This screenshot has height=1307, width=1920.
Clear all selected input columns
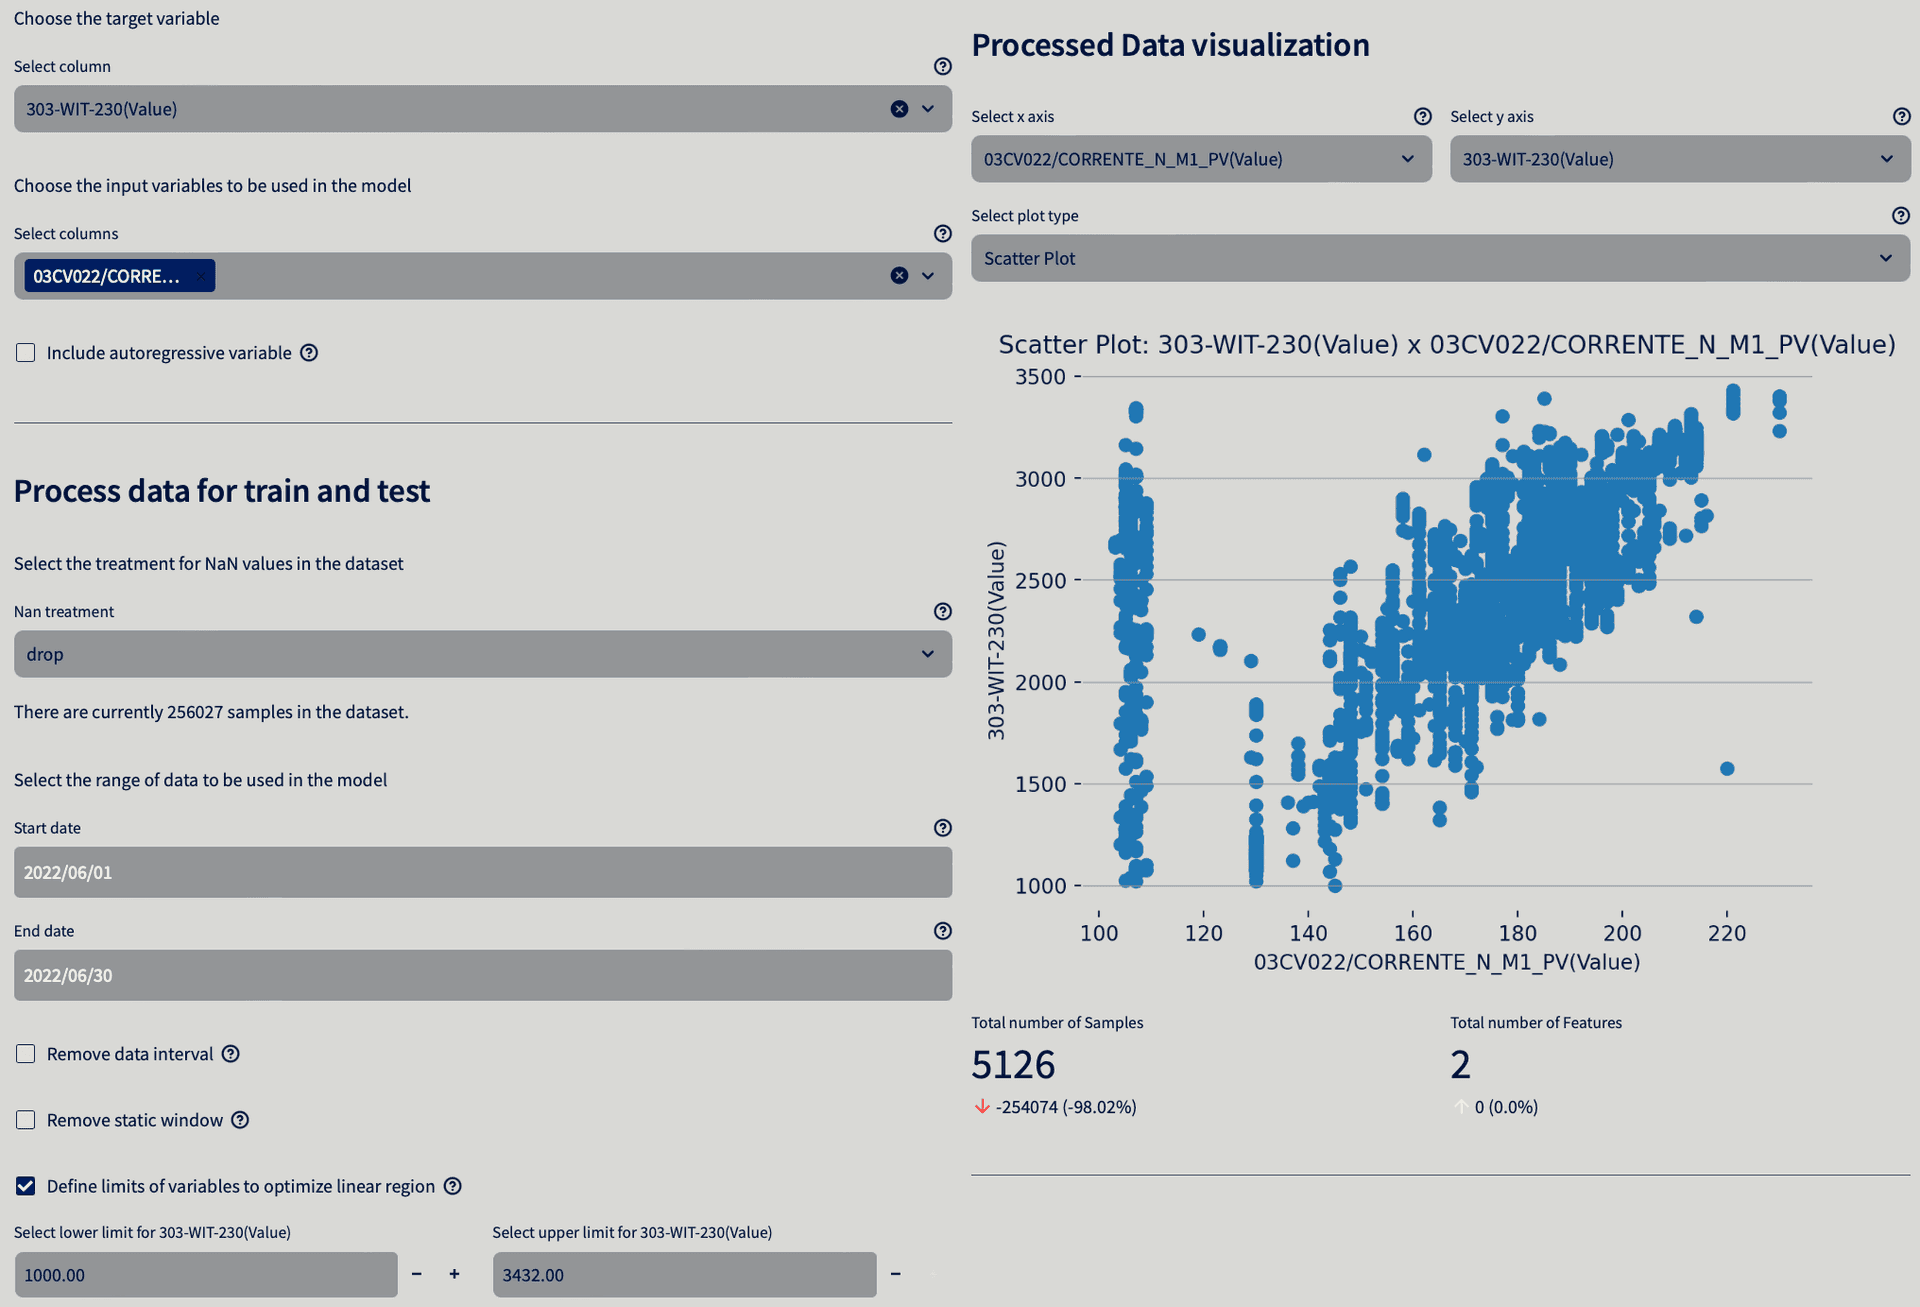click(899, 276)
